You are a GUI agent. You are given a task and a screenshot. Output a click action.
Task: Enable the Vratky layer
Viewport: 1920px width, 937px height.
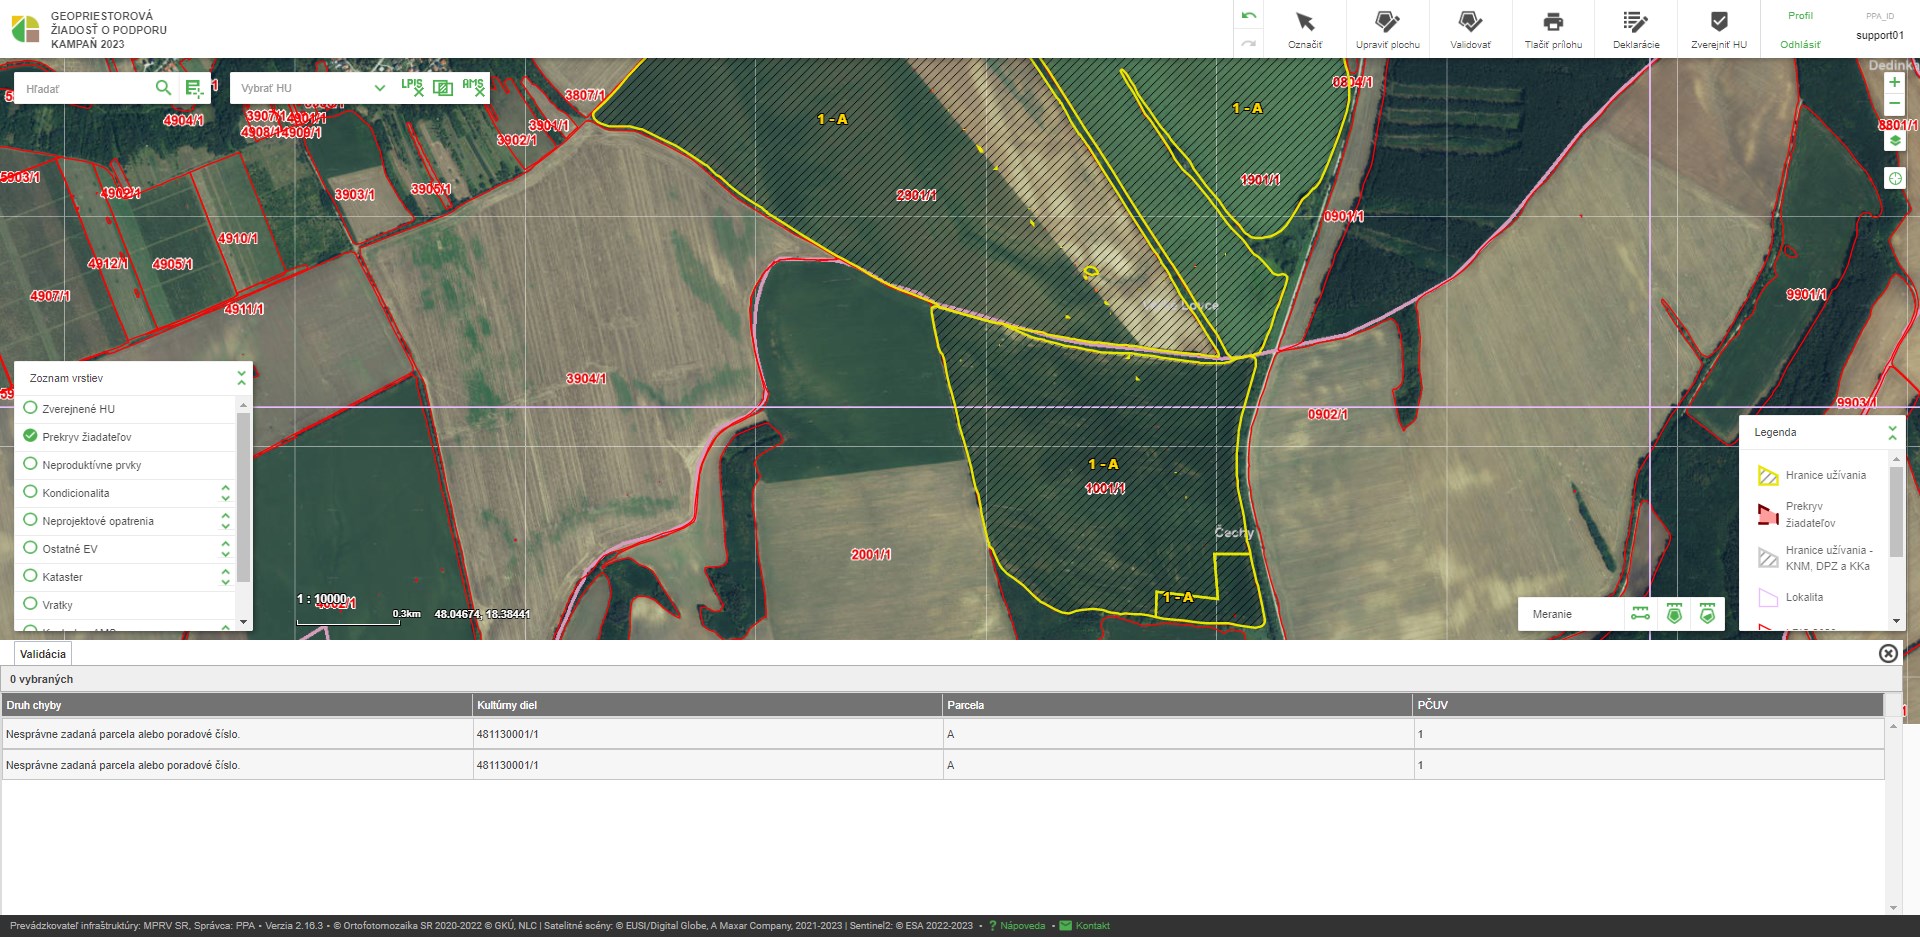(30, 604)
